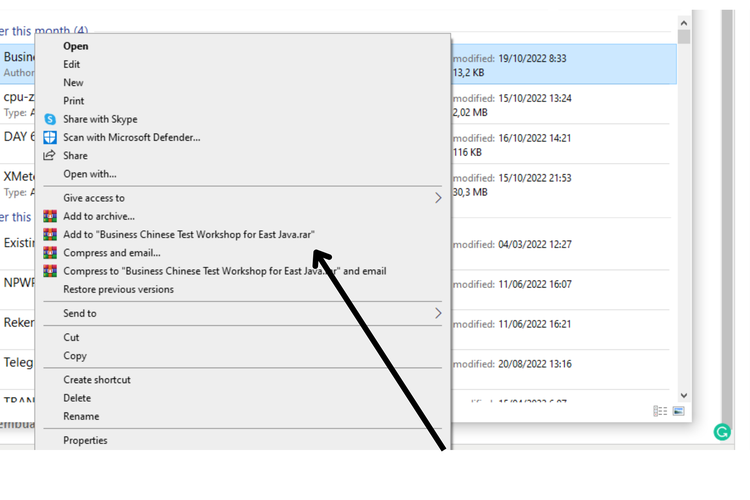This screenshot has width=750, height=500.
Task: Choose Open with... from the context menu
Action: coord(90,174)
